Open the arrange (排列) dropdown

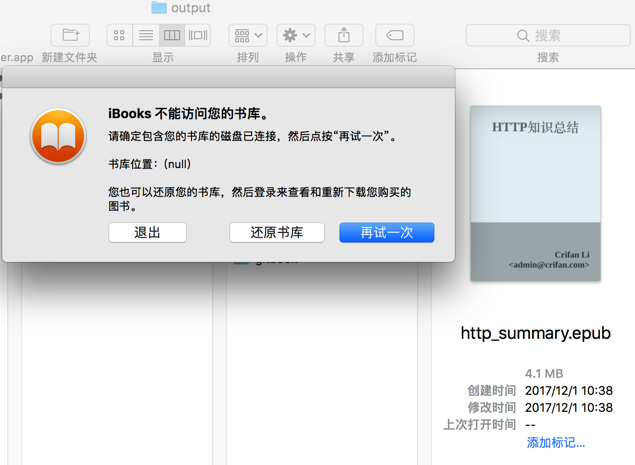pos(248,35)
